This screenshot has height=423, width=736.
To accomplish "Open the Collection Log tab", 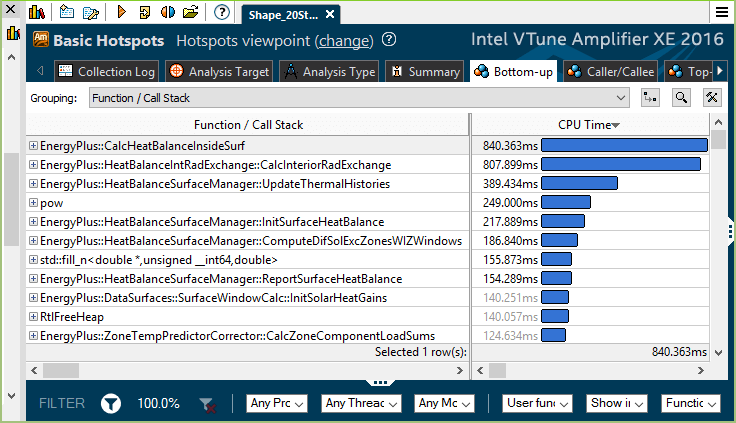I will pyautogui.click(x=106, y=71).
